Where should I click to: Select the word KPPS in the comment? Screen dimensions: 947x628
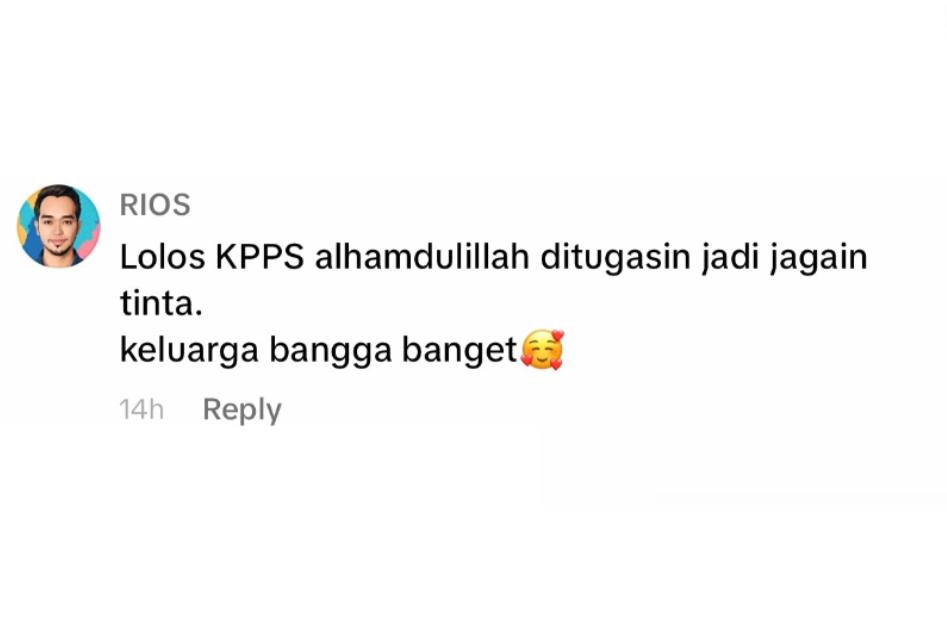[x=260, y=257]
